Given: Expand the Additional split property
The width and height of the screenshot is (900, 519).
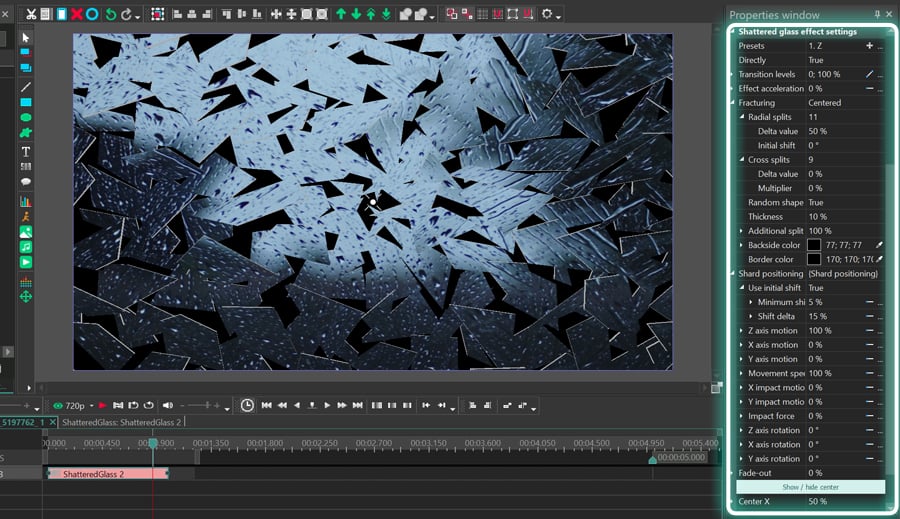Looking at the screenshot, I should point(742,231).
